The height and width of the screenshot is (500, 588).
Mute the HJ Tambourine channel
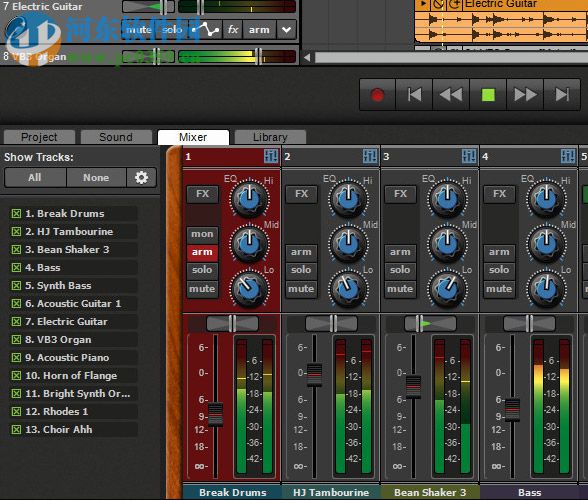pos(302,289)
